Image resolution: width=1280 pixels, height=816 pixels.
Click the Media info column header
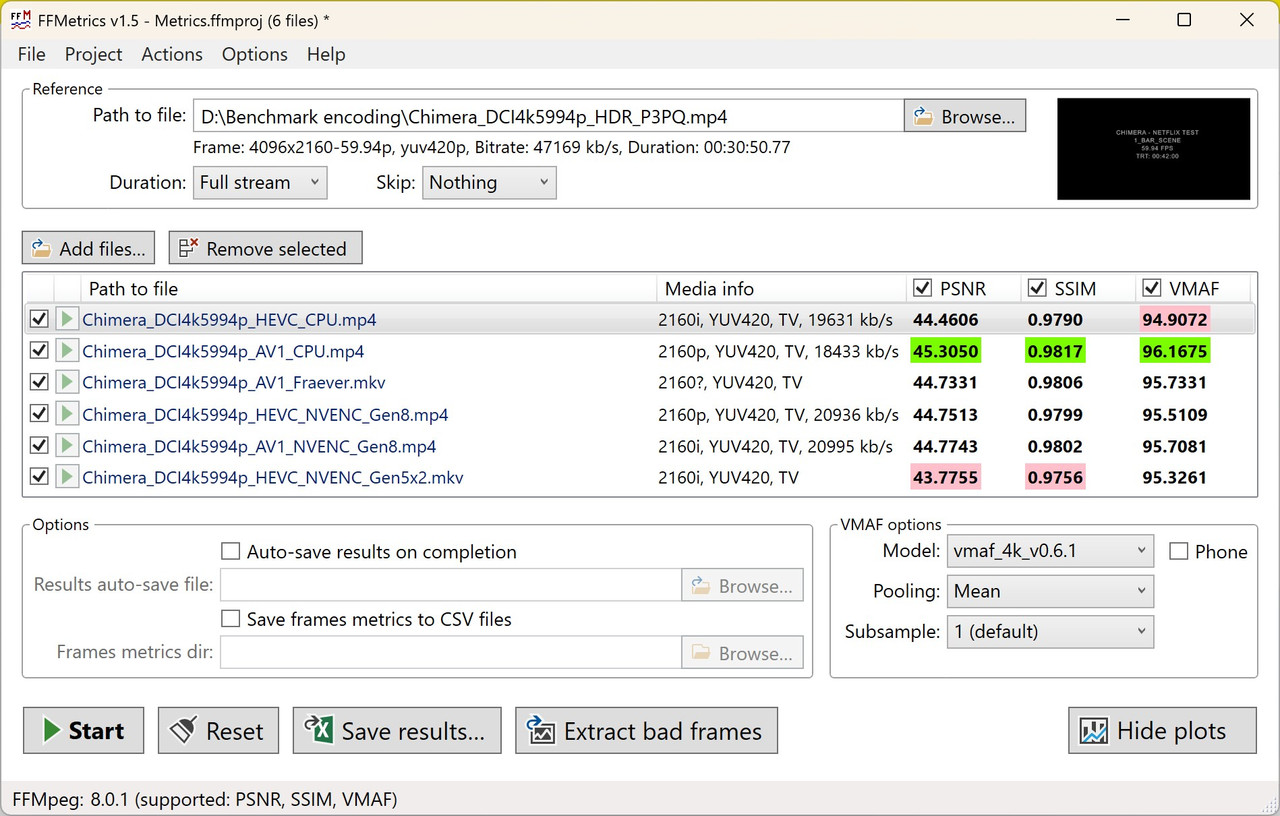[782, 289]
